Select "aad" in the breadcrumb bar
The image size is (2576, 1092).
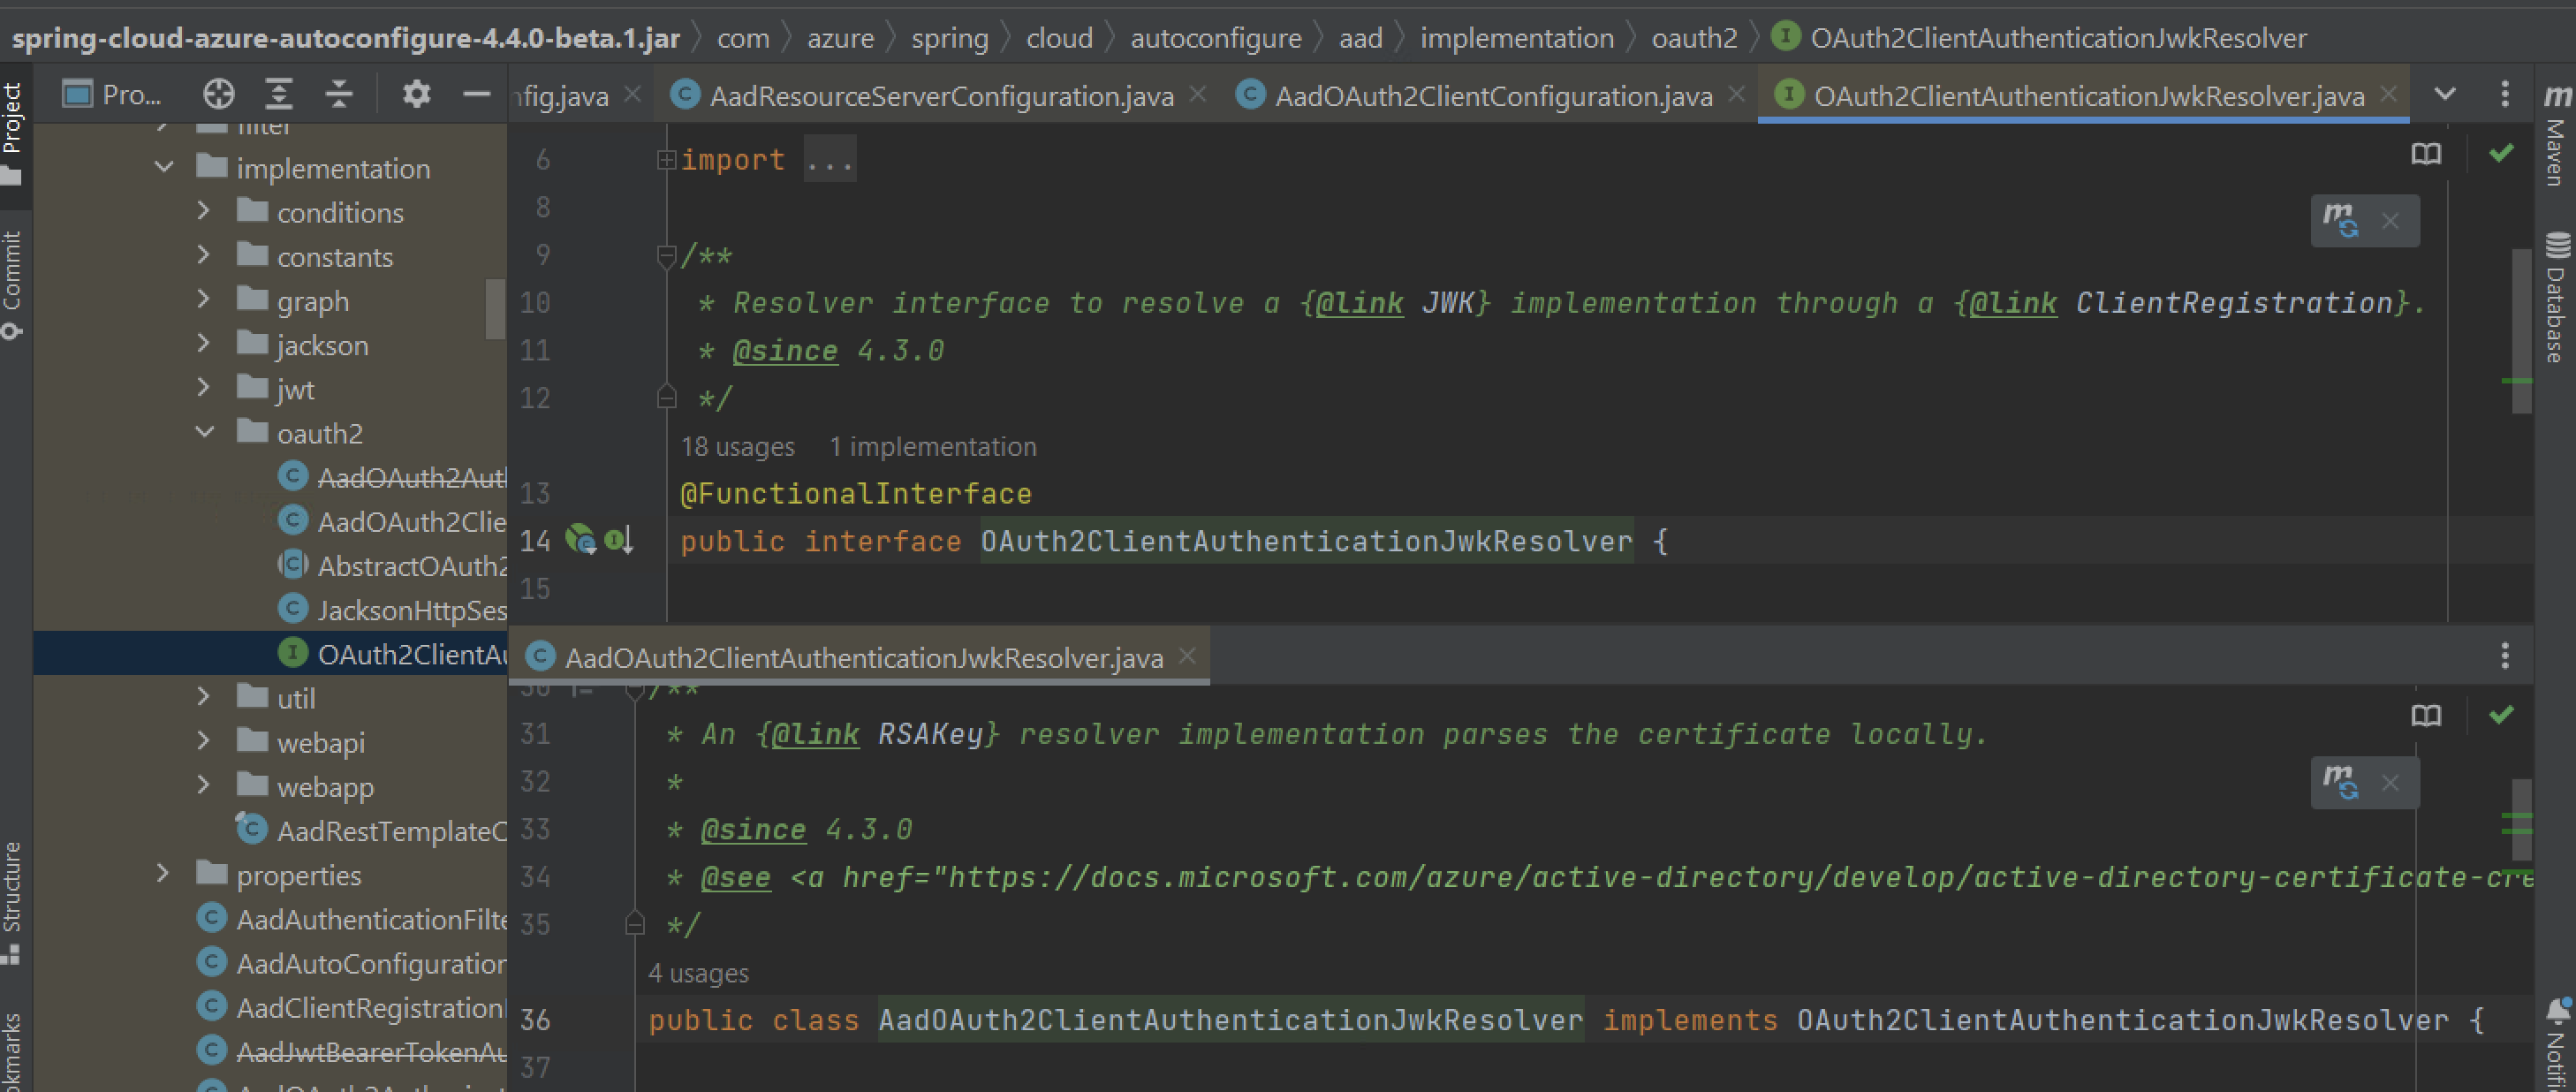pyautogui.click(x=1361, y=37)
